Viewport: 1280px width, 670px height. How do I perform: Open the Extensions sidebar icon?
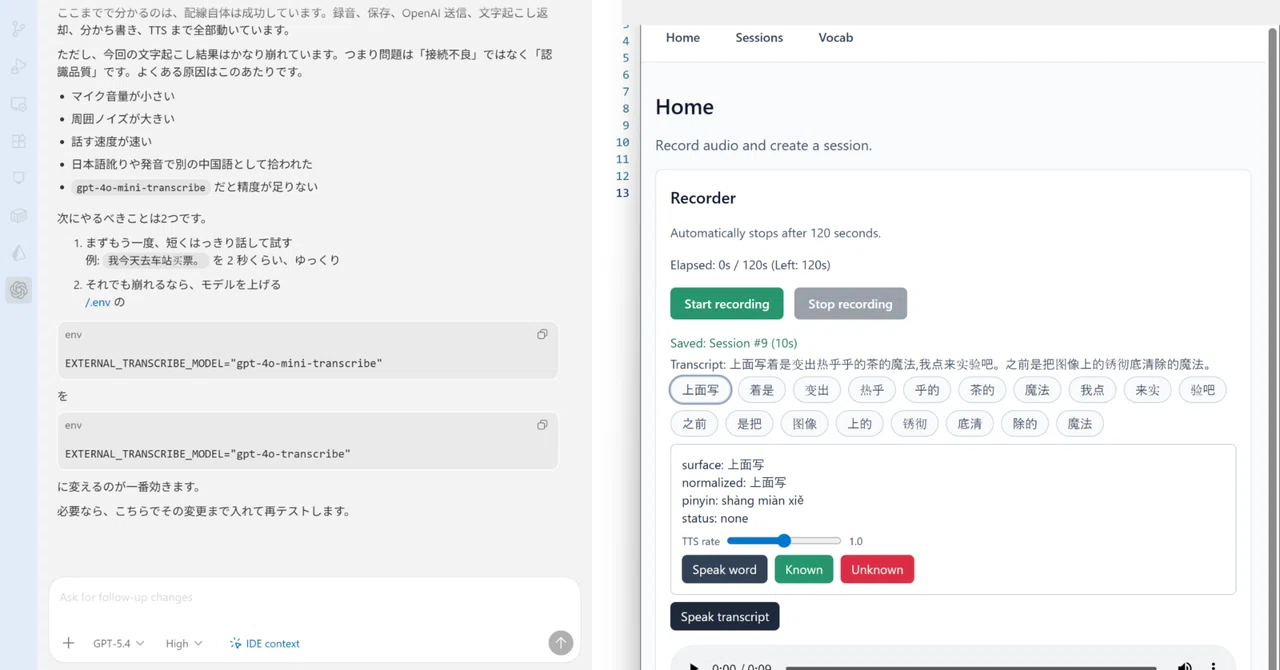click(x=19, y=141)
